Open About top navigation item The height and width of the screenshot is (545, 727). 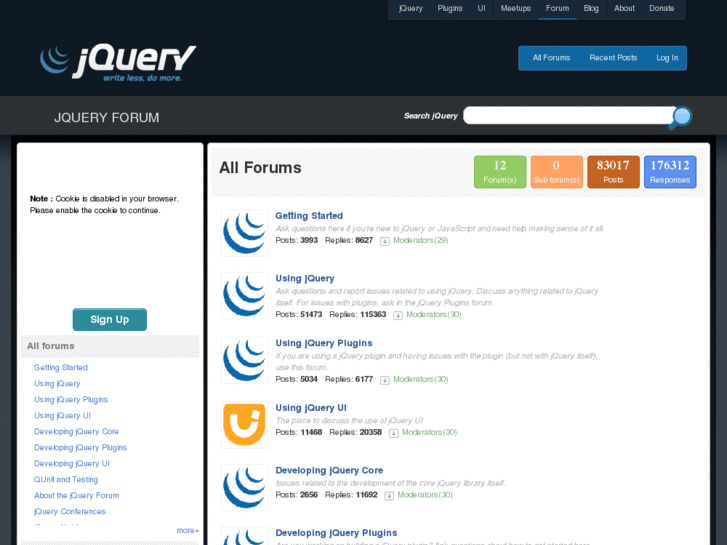[x=624, y=8]
